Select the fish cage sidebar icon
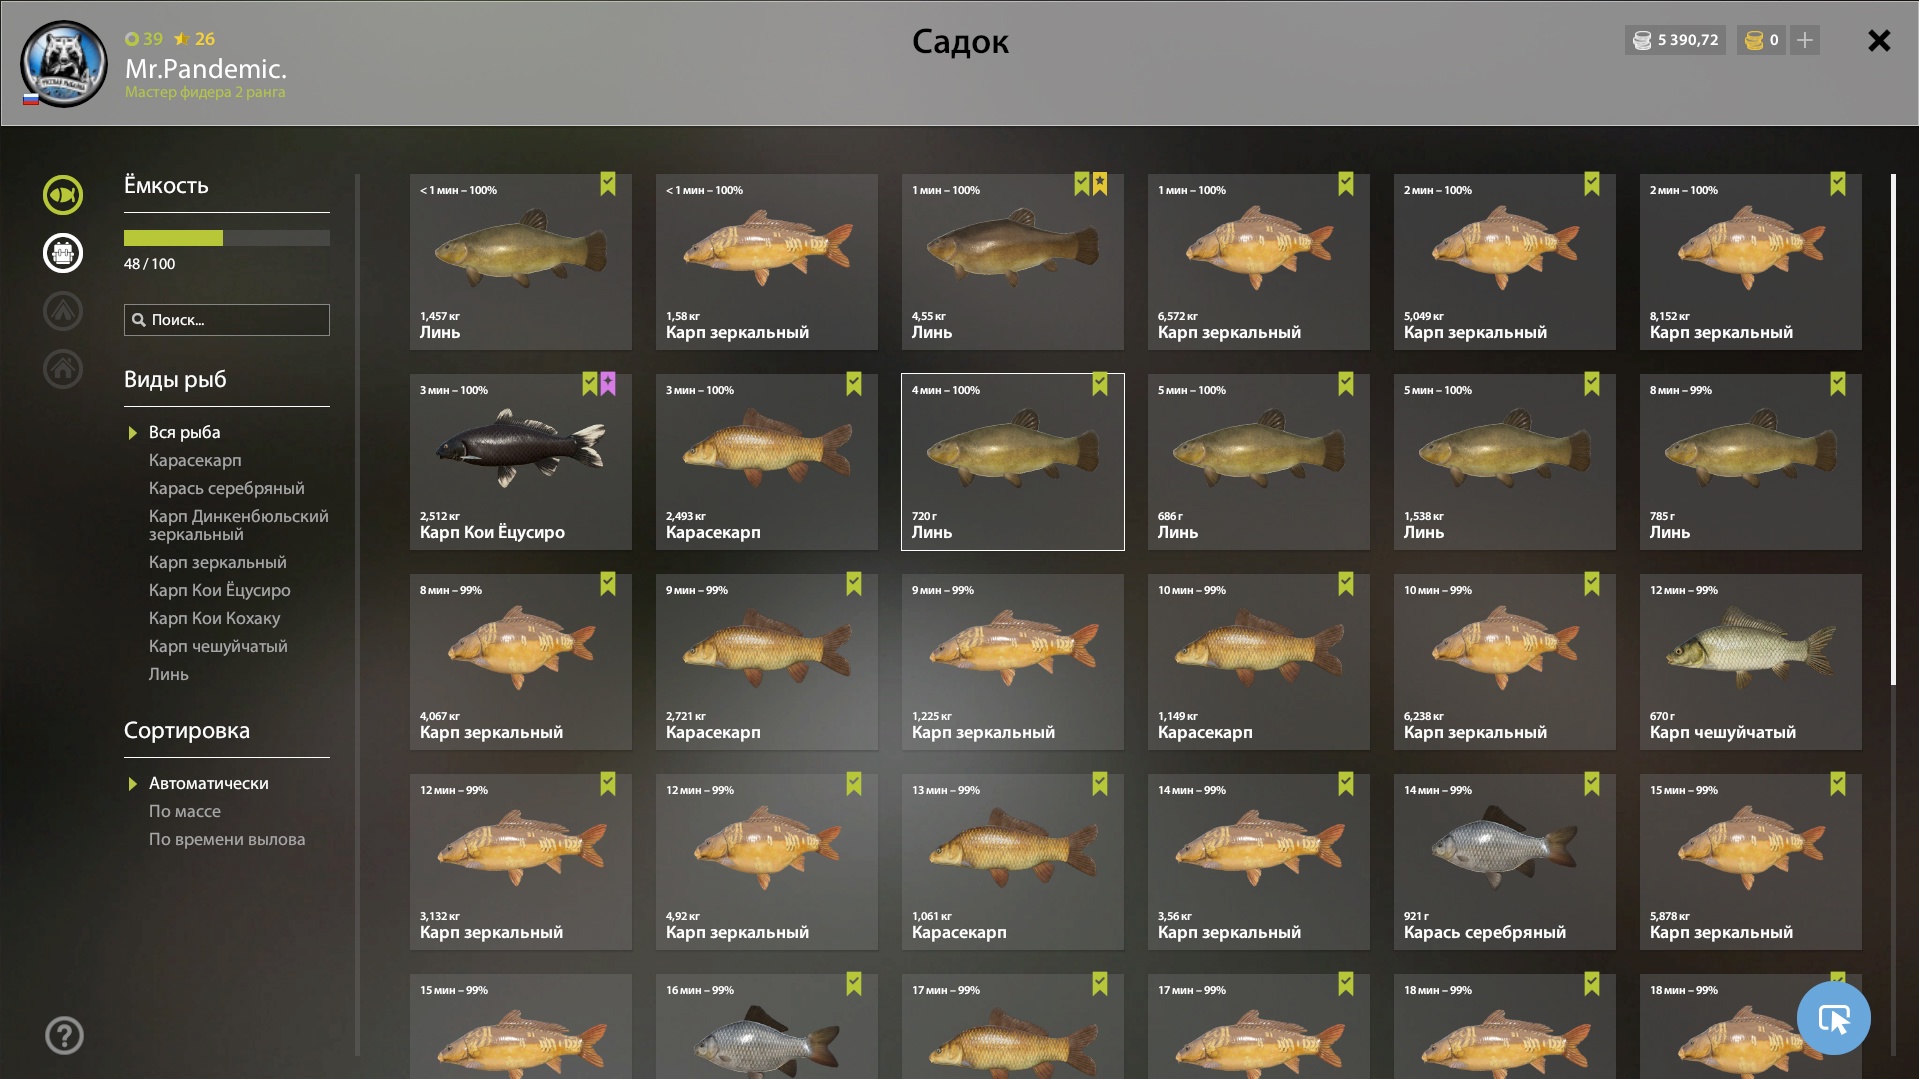 tap(62, 253)
